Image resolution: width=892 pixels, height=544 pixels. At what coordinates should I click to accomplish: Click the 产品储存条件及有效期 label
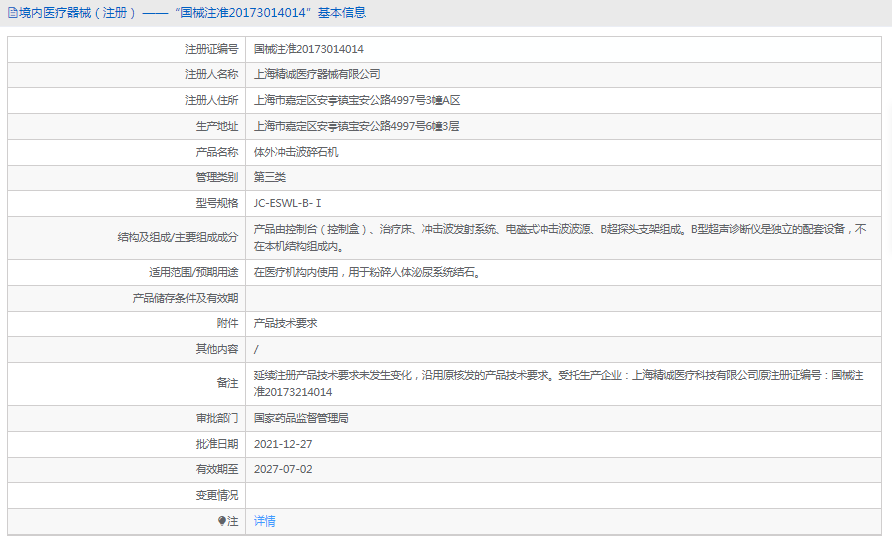pyautogui.click(x=185, y=298)
